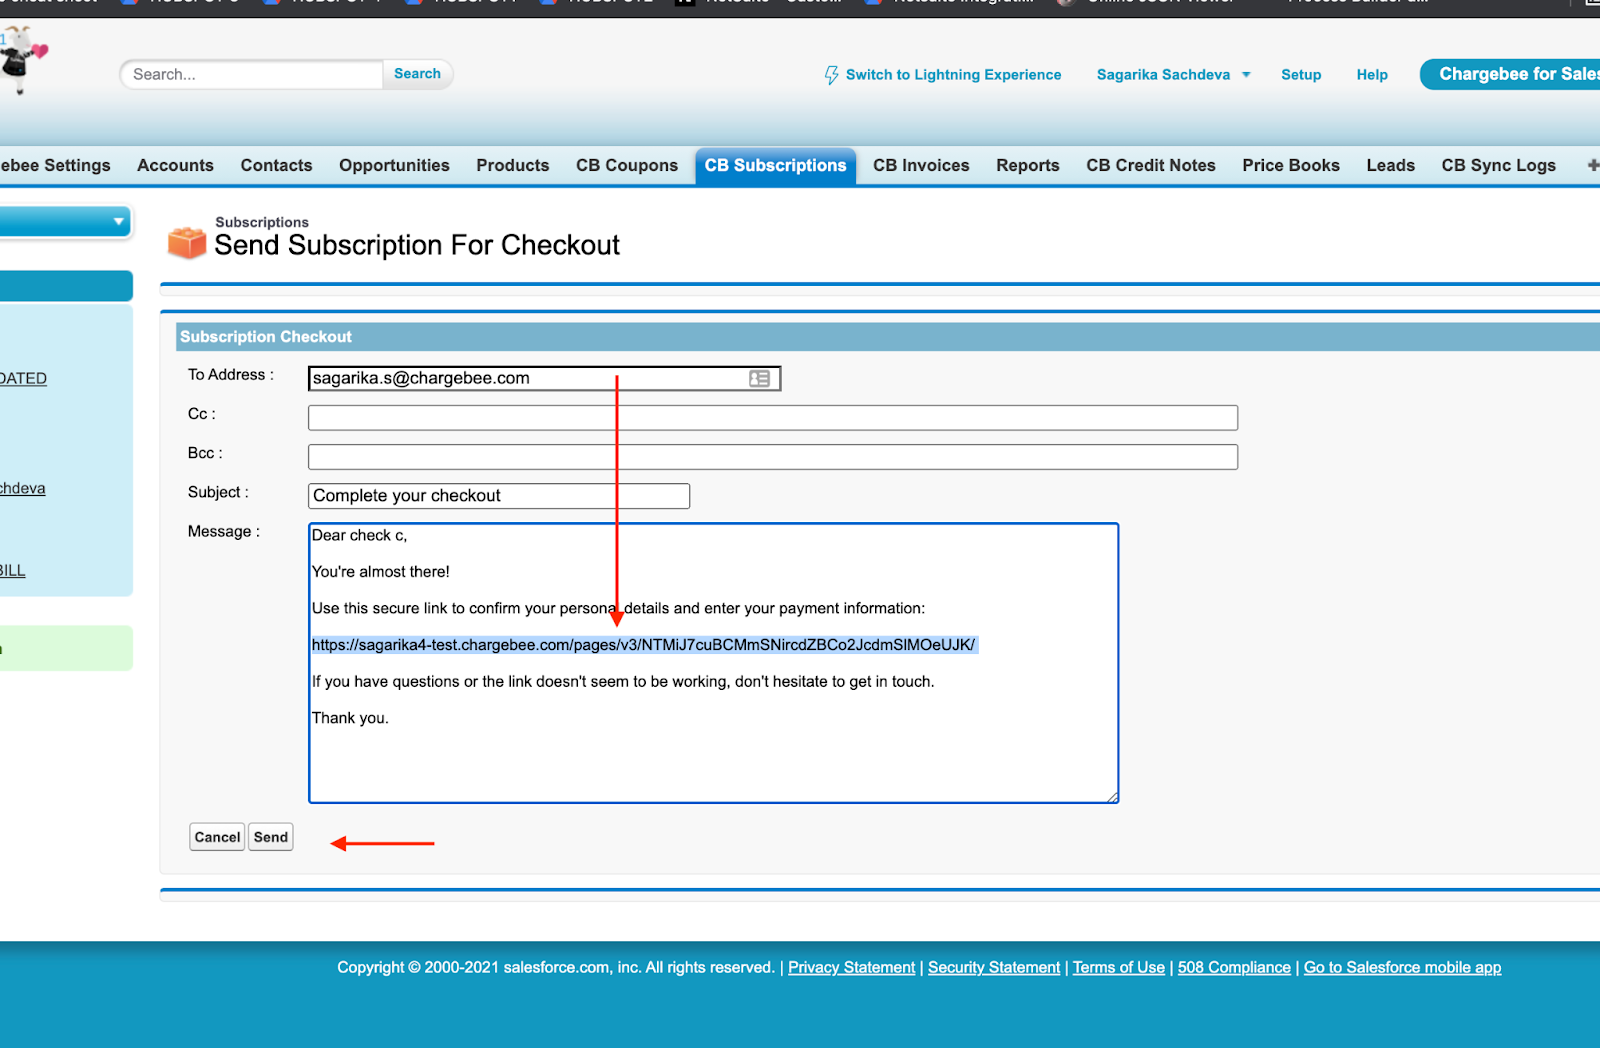The height and width of the screenshot is (1048, 1600).
Task: Go to the Contacts tab
Action: pos(276,166)
